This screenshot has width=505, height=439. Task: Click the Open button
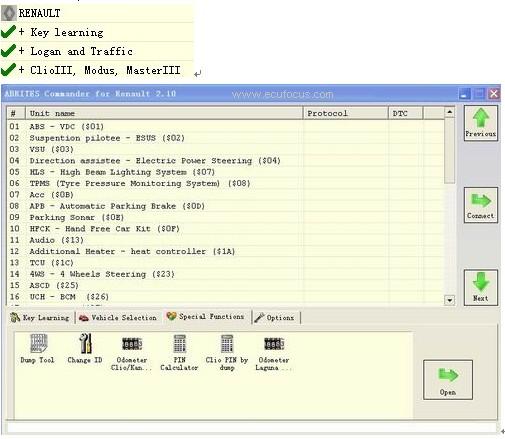(448, 380)
